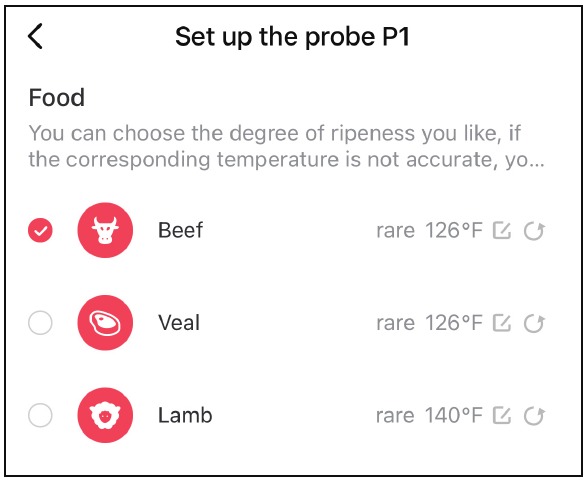Click the Veal steak icon
This screenshot has width=586, height=480.
[x=105, y=323]
